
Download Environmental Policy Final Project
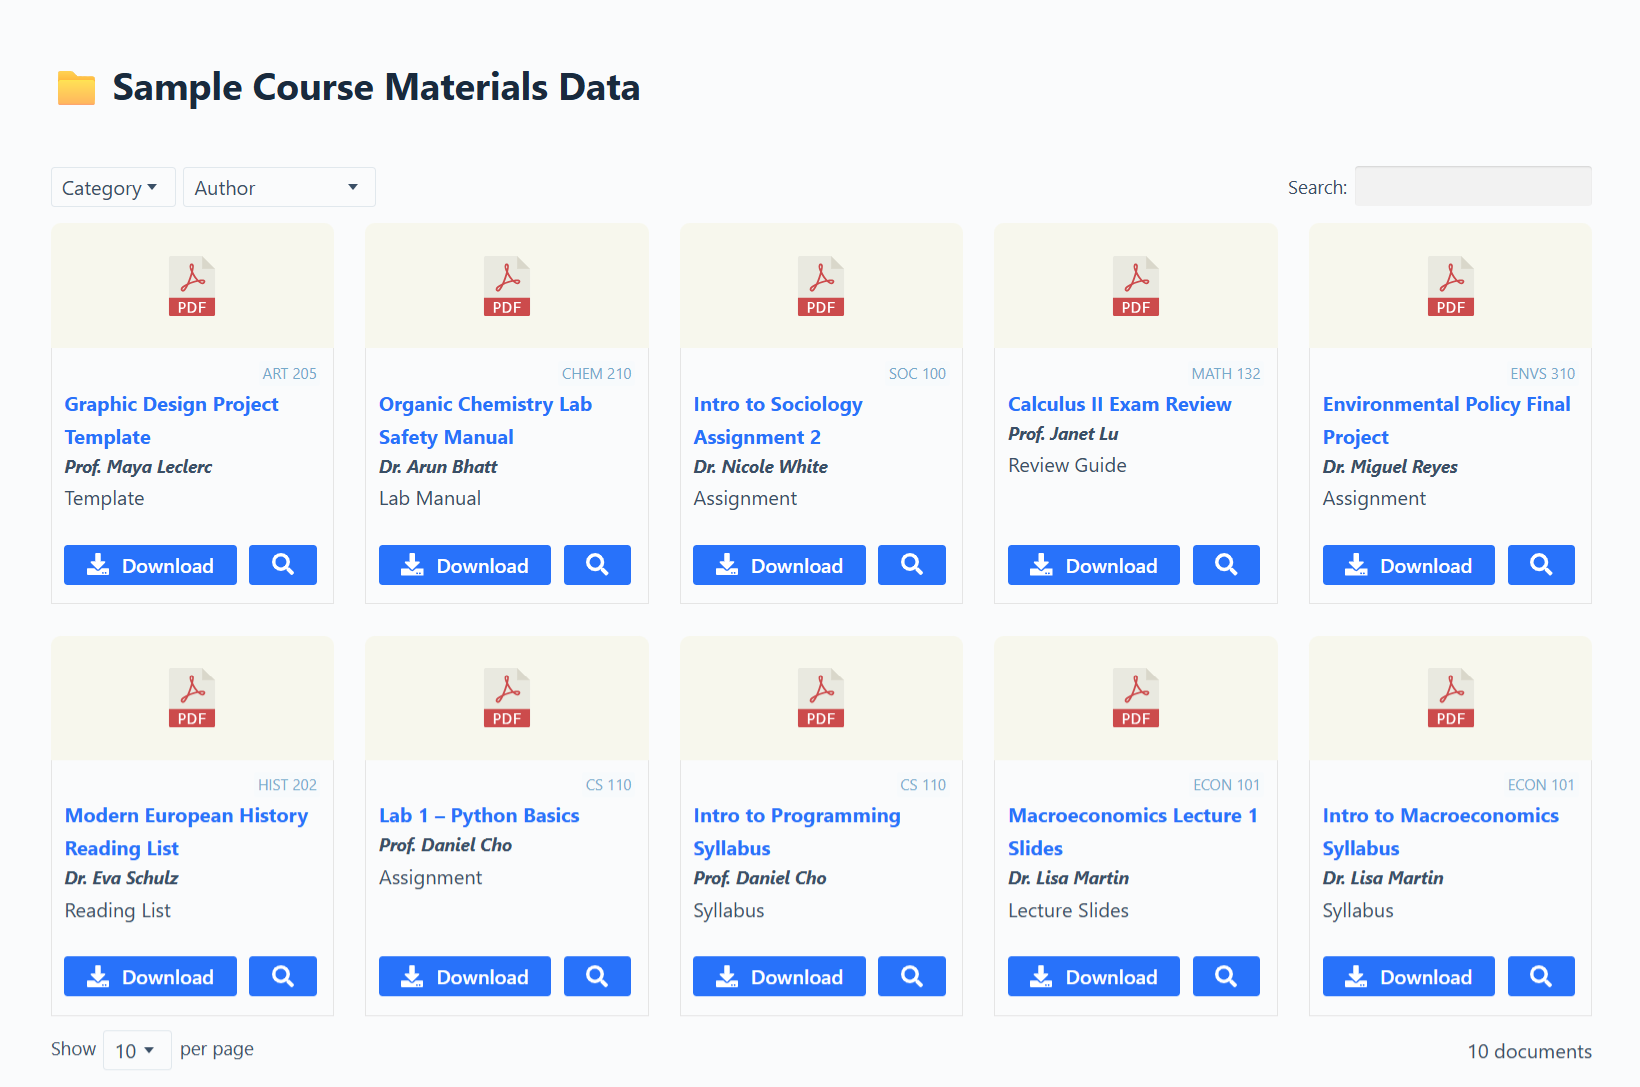pyautogui.click(x=1409, y=565)
